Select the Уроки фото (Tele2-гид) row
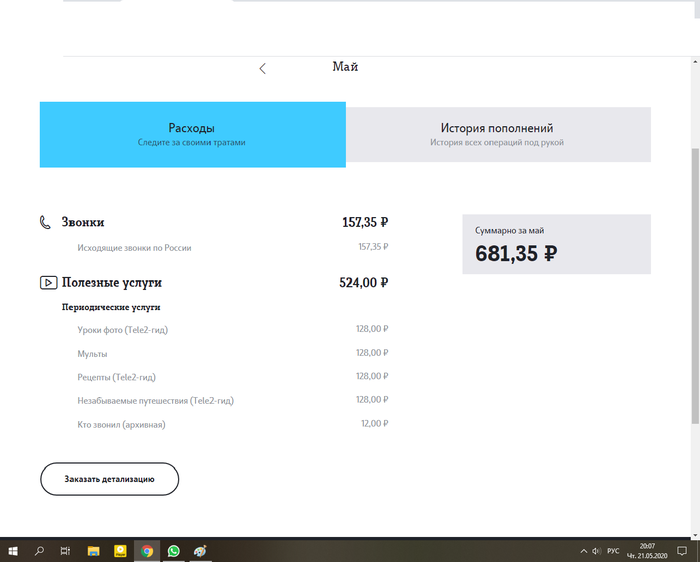Image resolution: width=700 pixels, height=562 pixels. tap(232, 329)
